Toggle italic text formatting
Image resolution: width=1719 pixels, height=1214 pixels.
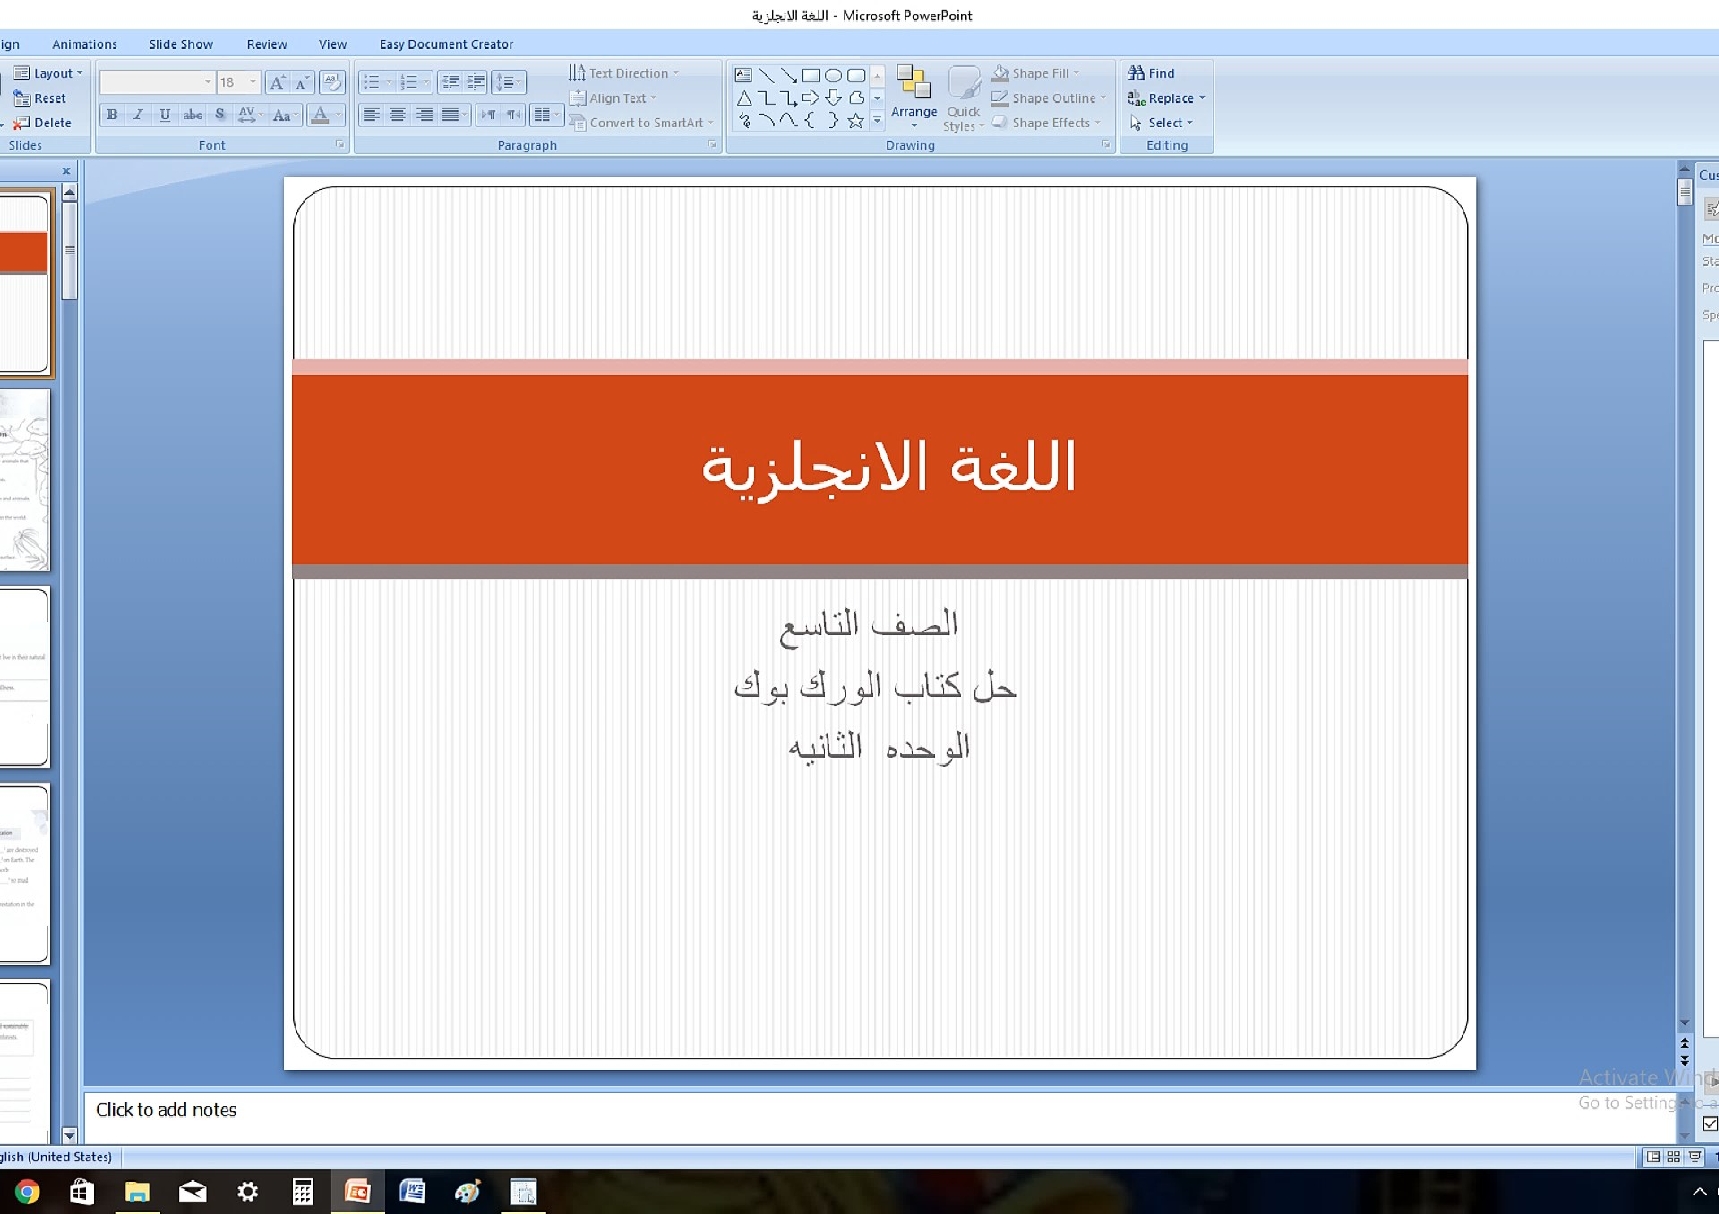click(138, 115)
